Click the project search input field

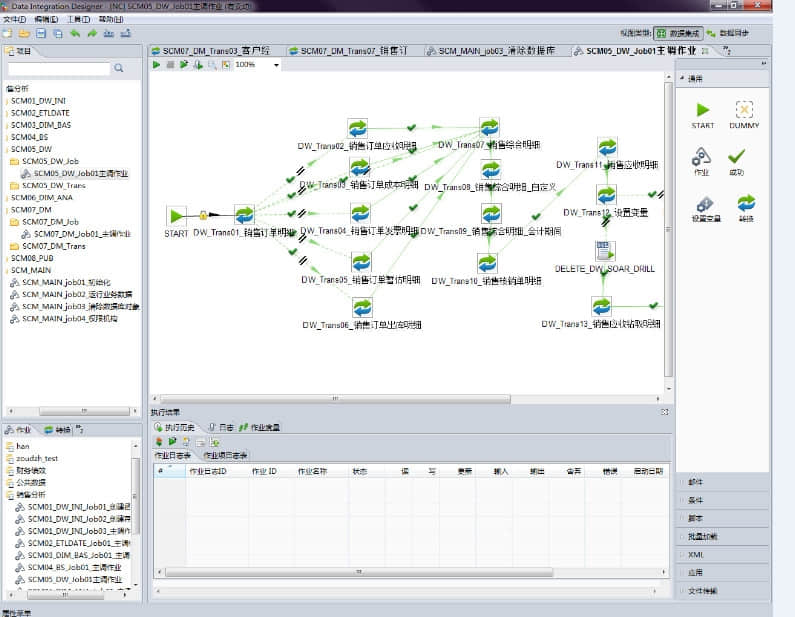coord(58,69)
